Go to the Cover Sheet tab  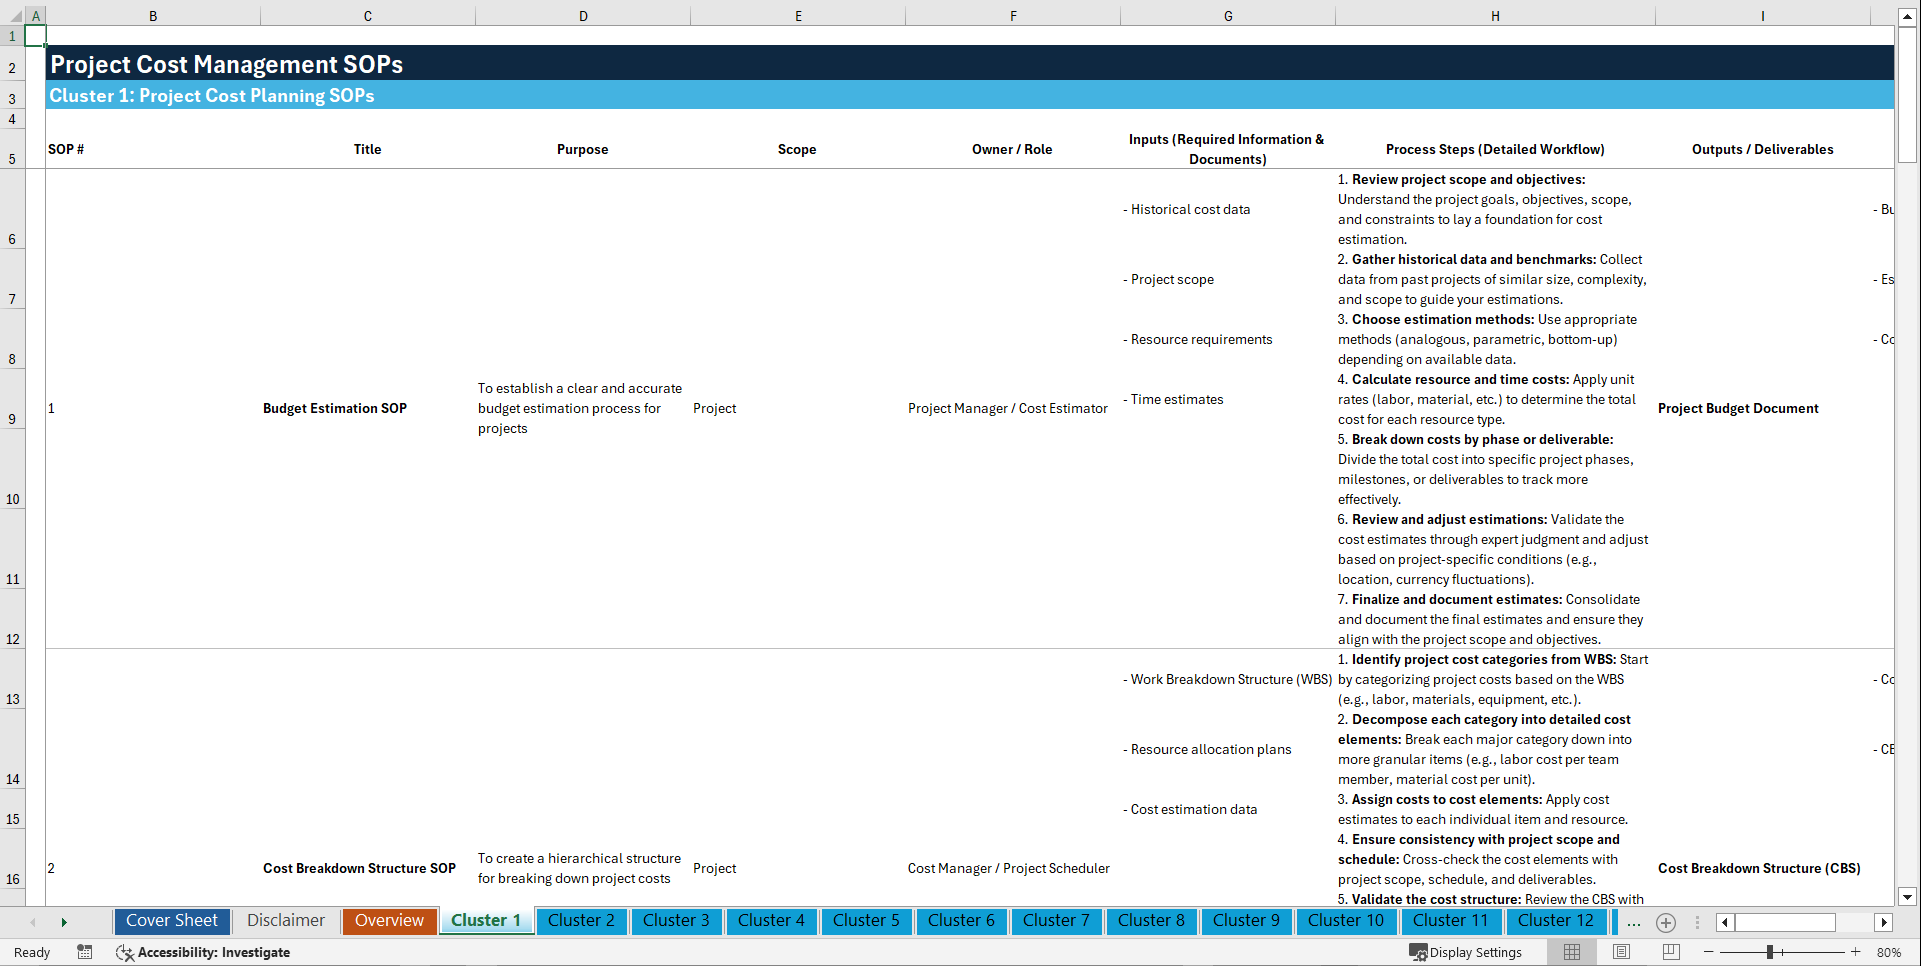tap(171, 921)
